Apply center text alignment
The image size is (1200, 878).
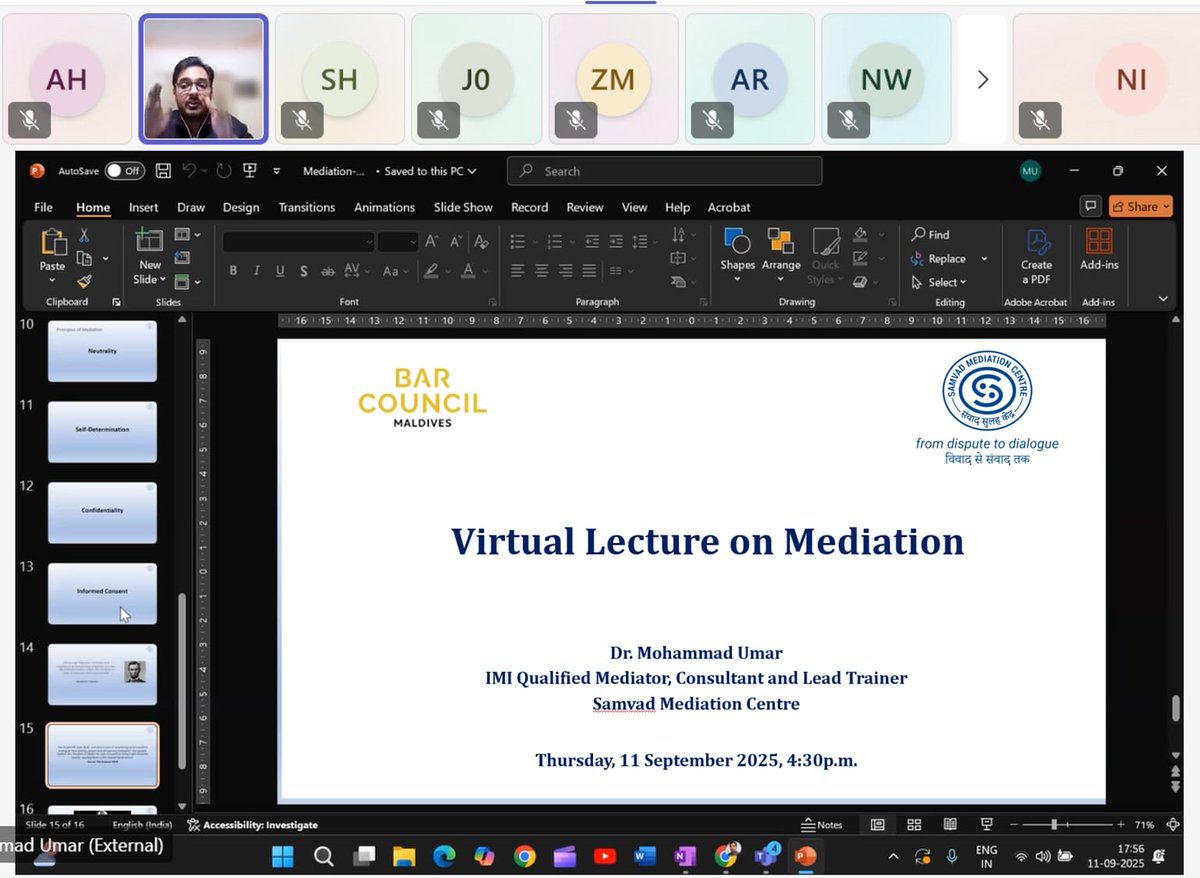[x=542, y=270]
